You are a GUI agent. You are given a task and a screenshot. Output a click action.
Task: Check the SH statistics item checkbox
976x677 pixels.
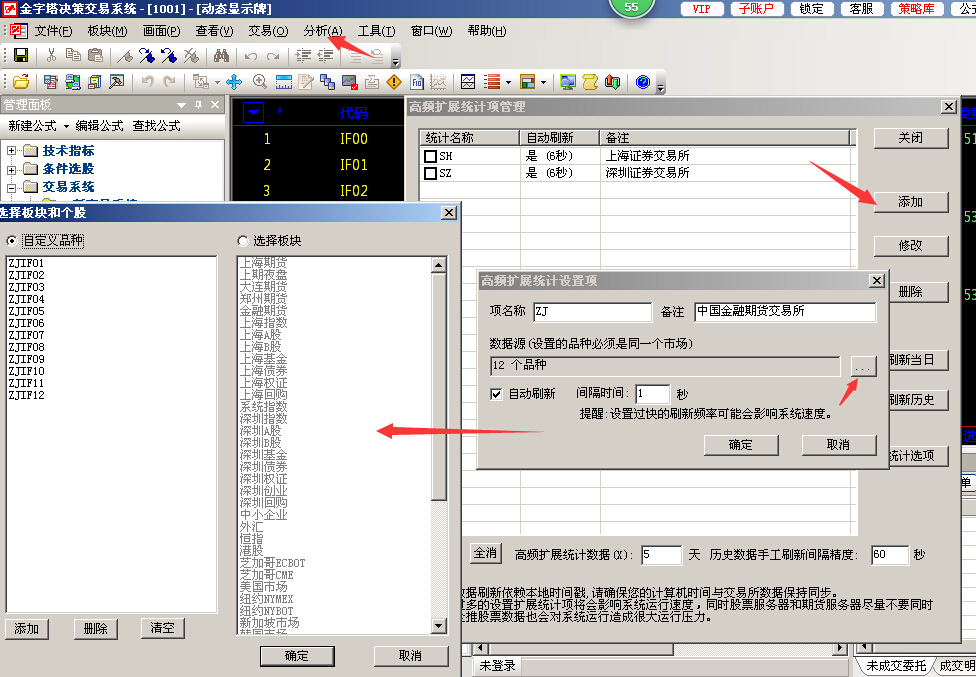431,156
